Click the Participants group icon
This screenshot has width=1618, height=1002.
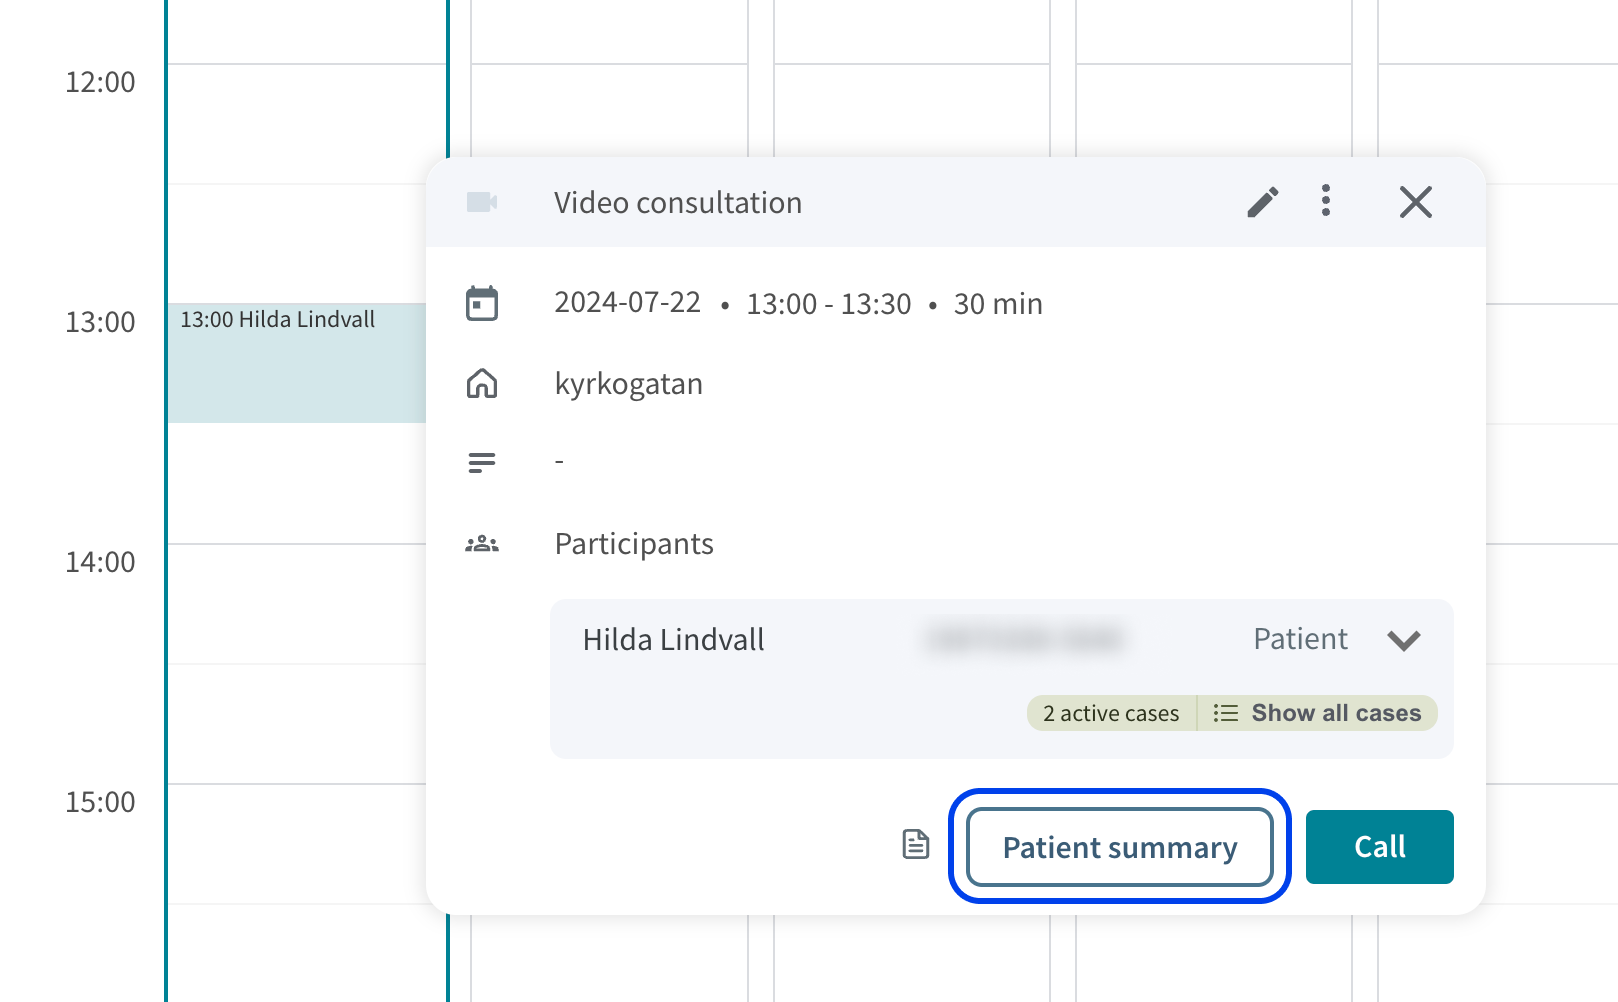coord(482,544)
